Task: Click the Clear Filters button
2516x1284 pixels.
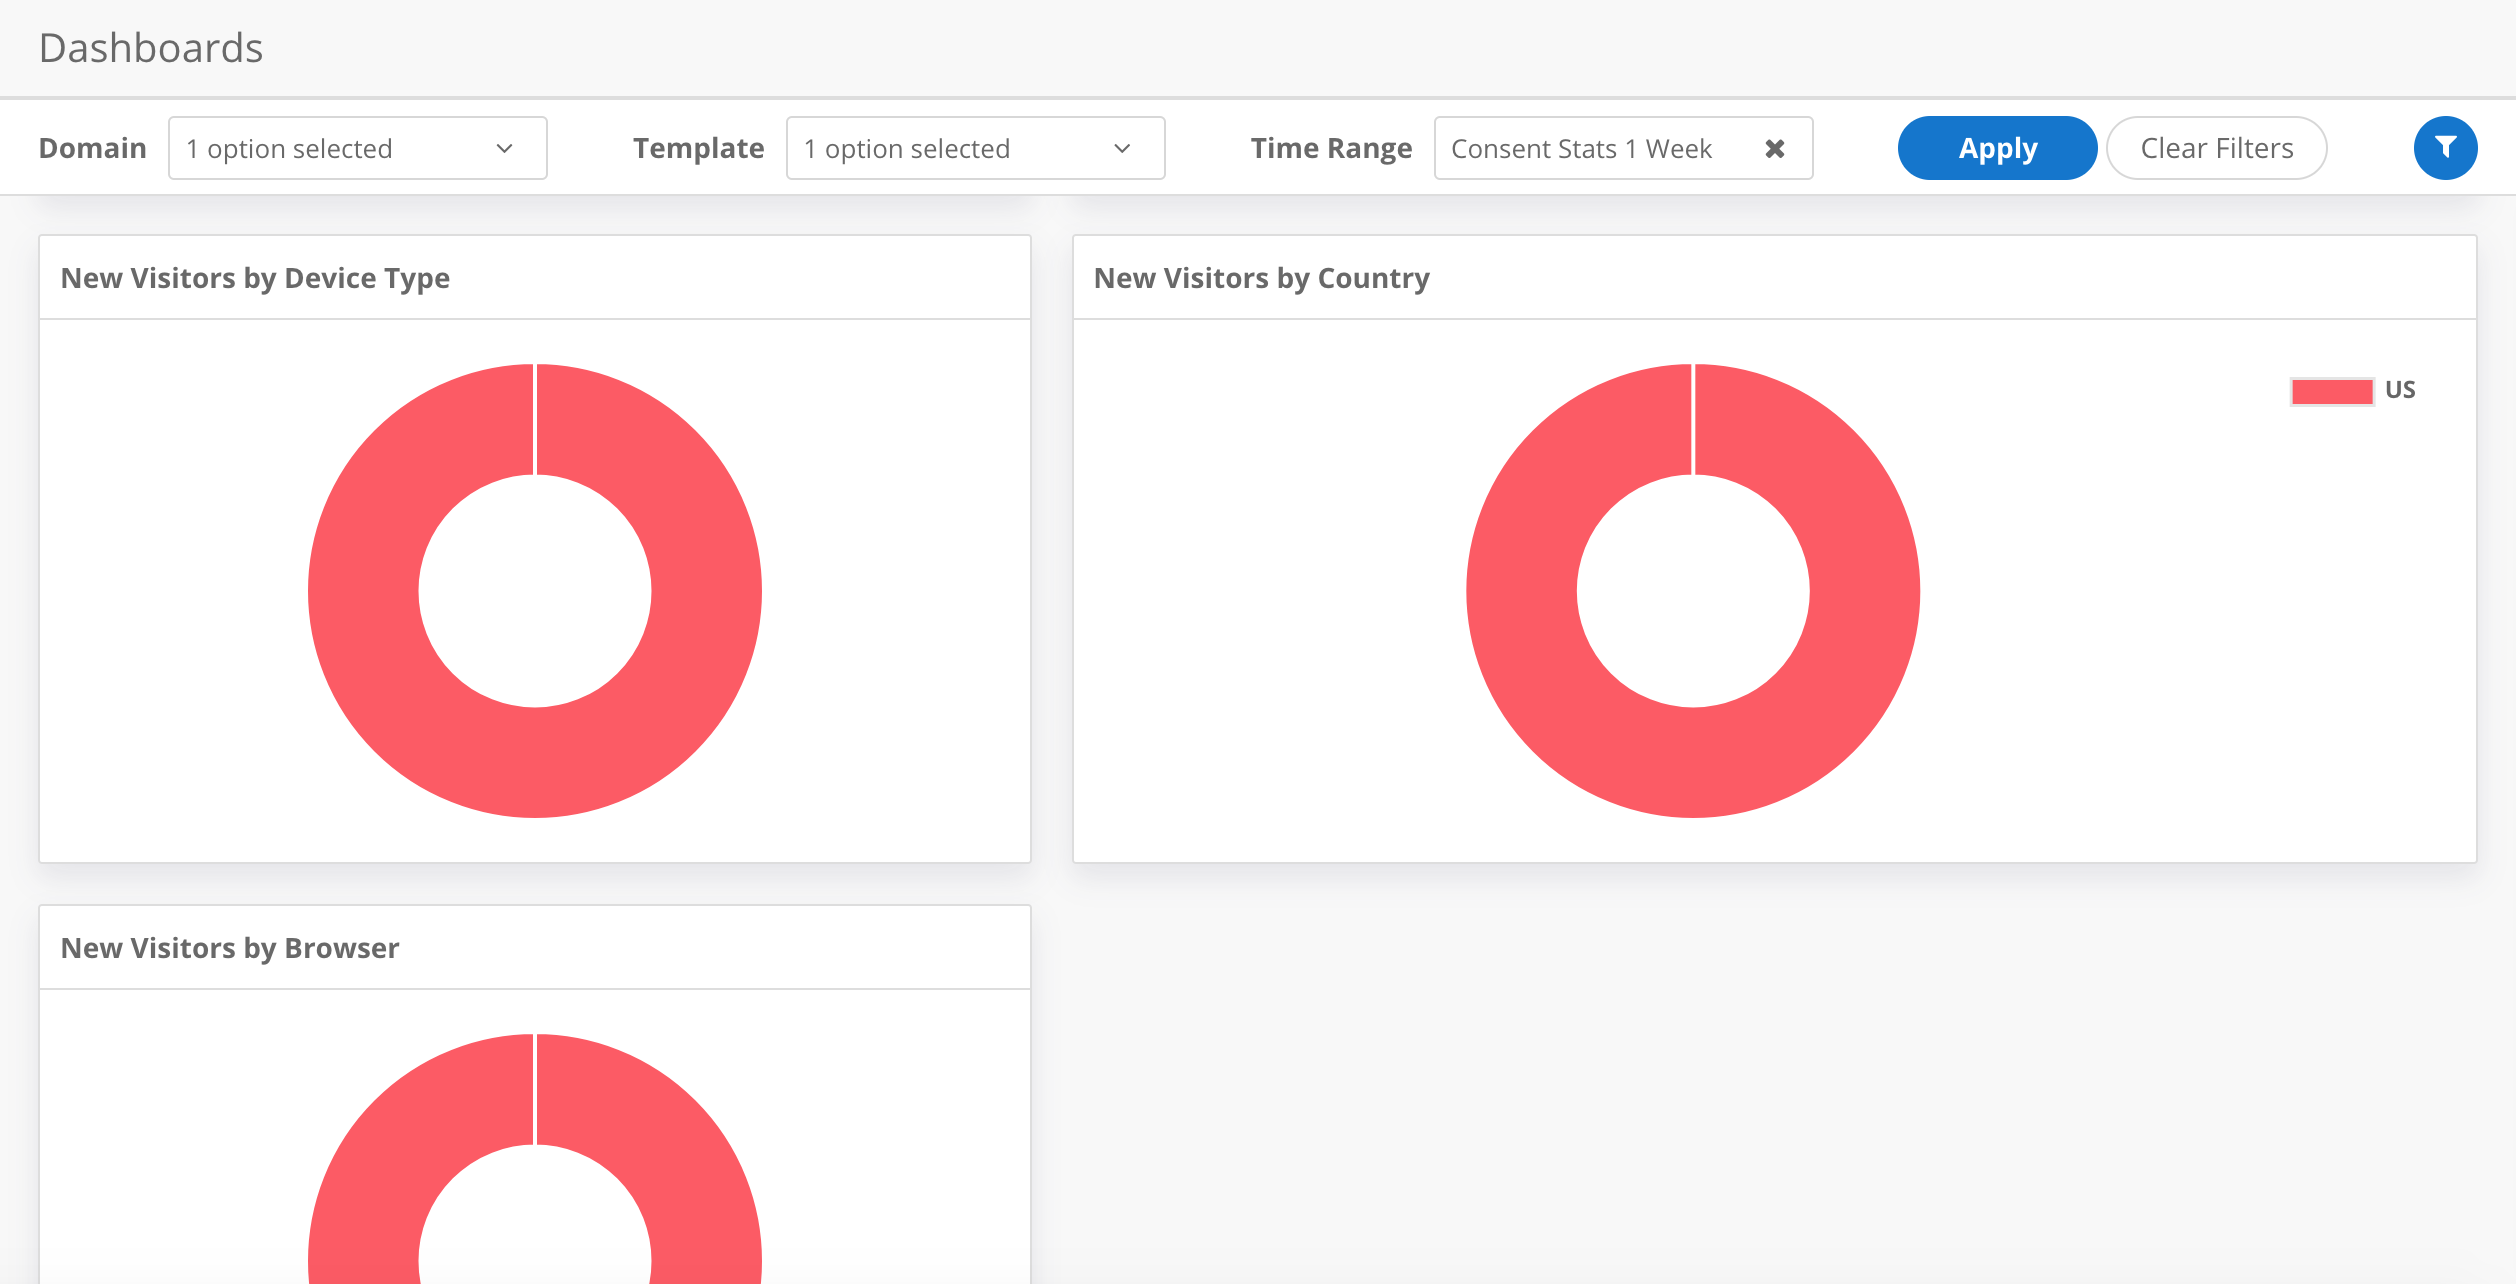Action: coord(2217,148)
